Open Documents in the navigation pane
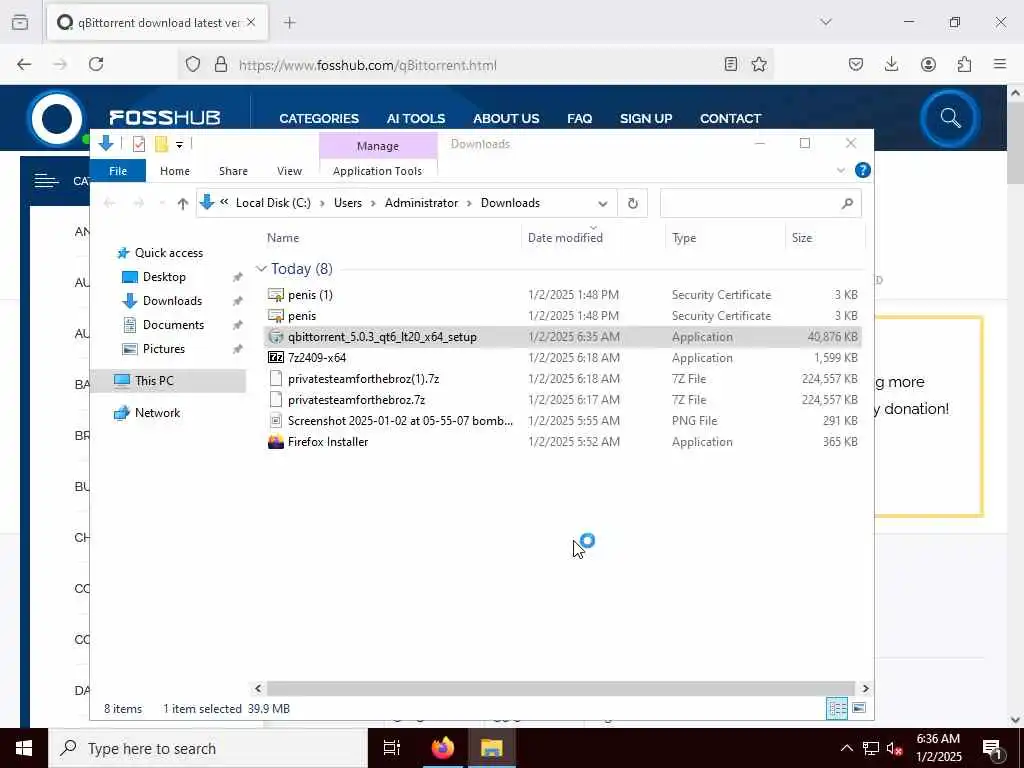Image resolution: width=1024 pixels, height=768 pixels. 173,325
